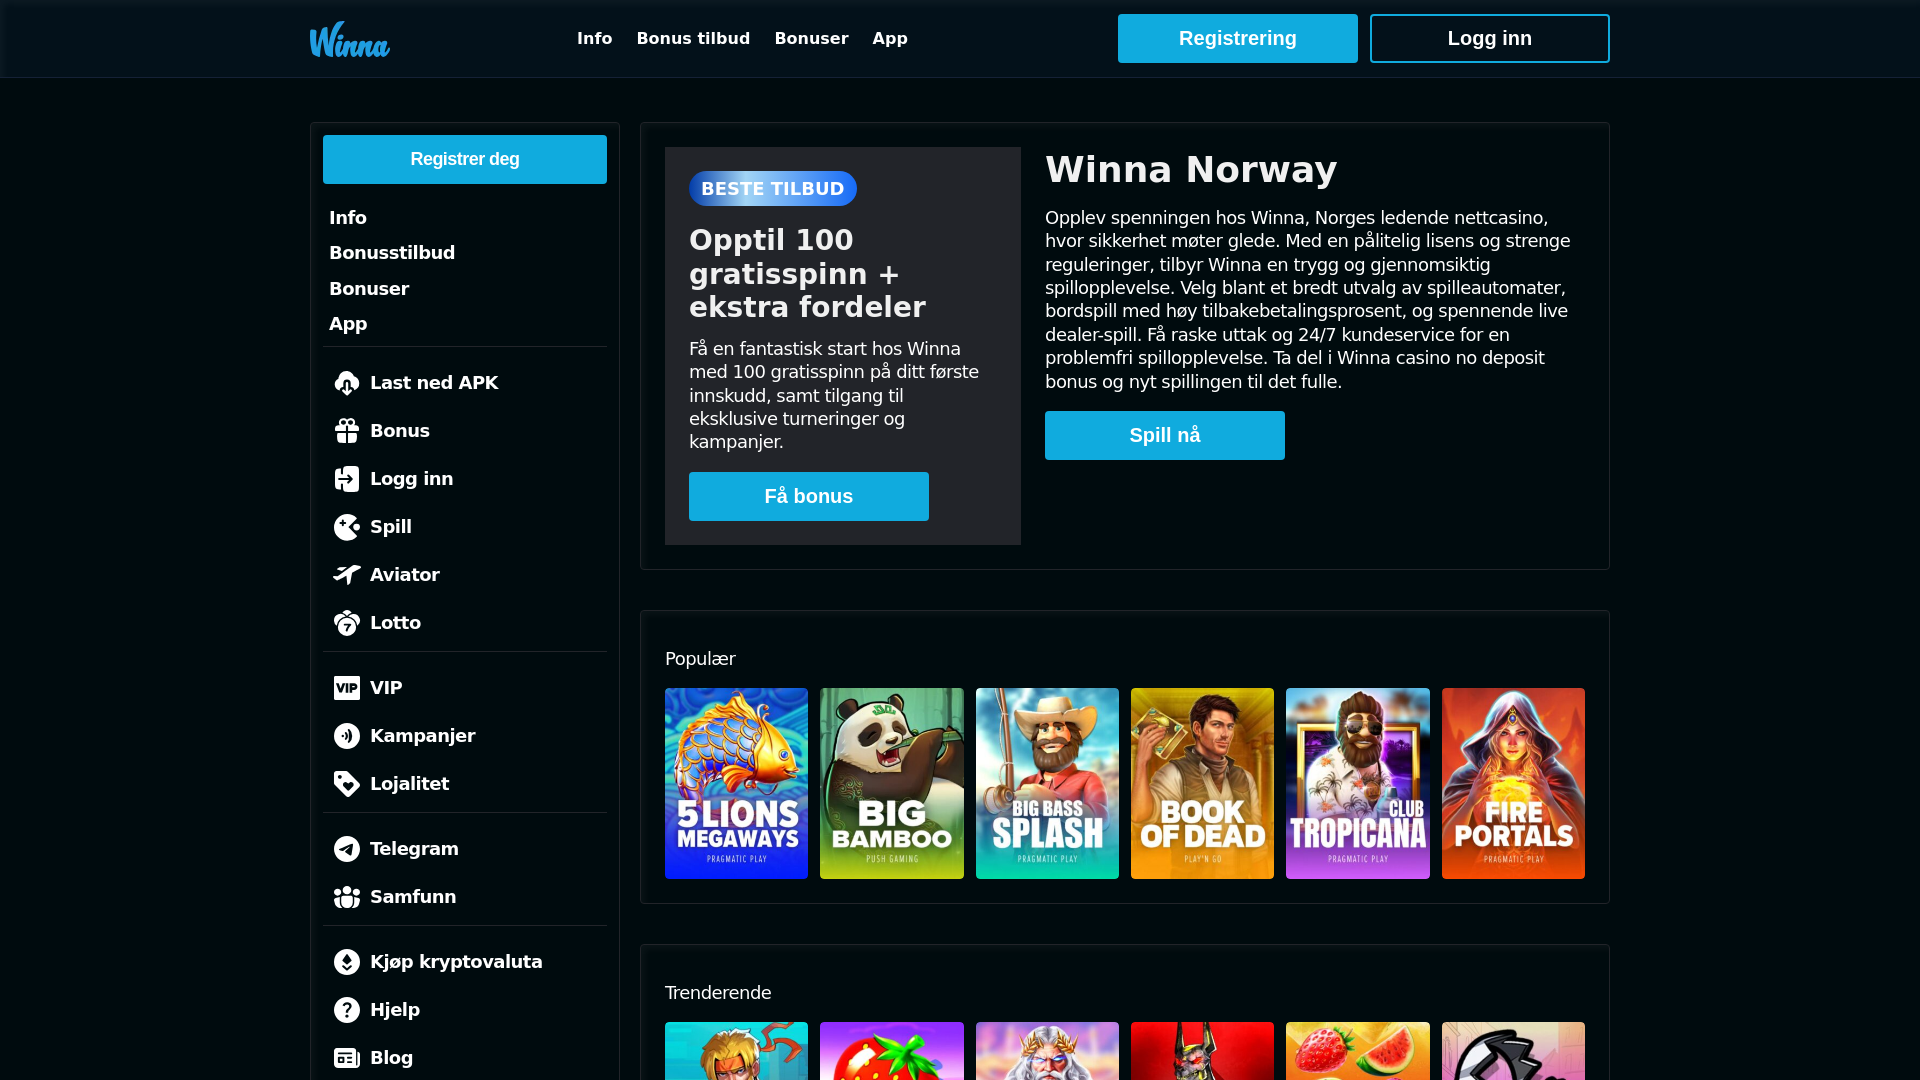The image size is (1920, 1080).
Task: Click the Logg inn arrow icon in sidebar
Action: pos(347,479)
